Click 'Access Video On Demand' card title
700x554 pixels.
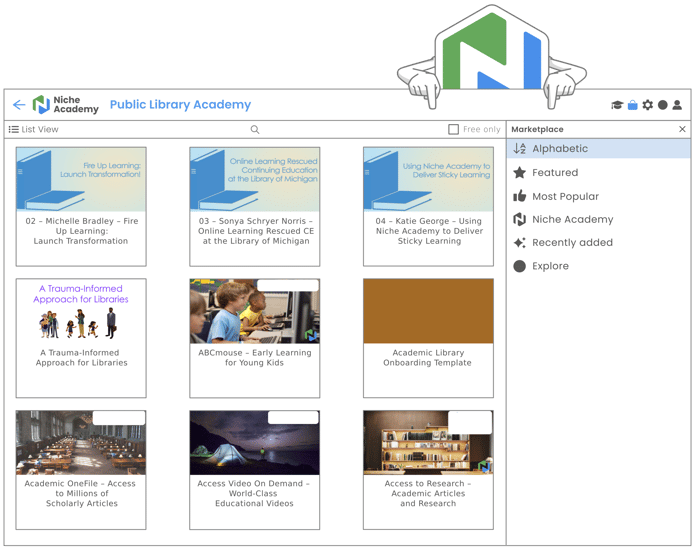[254, 494]
